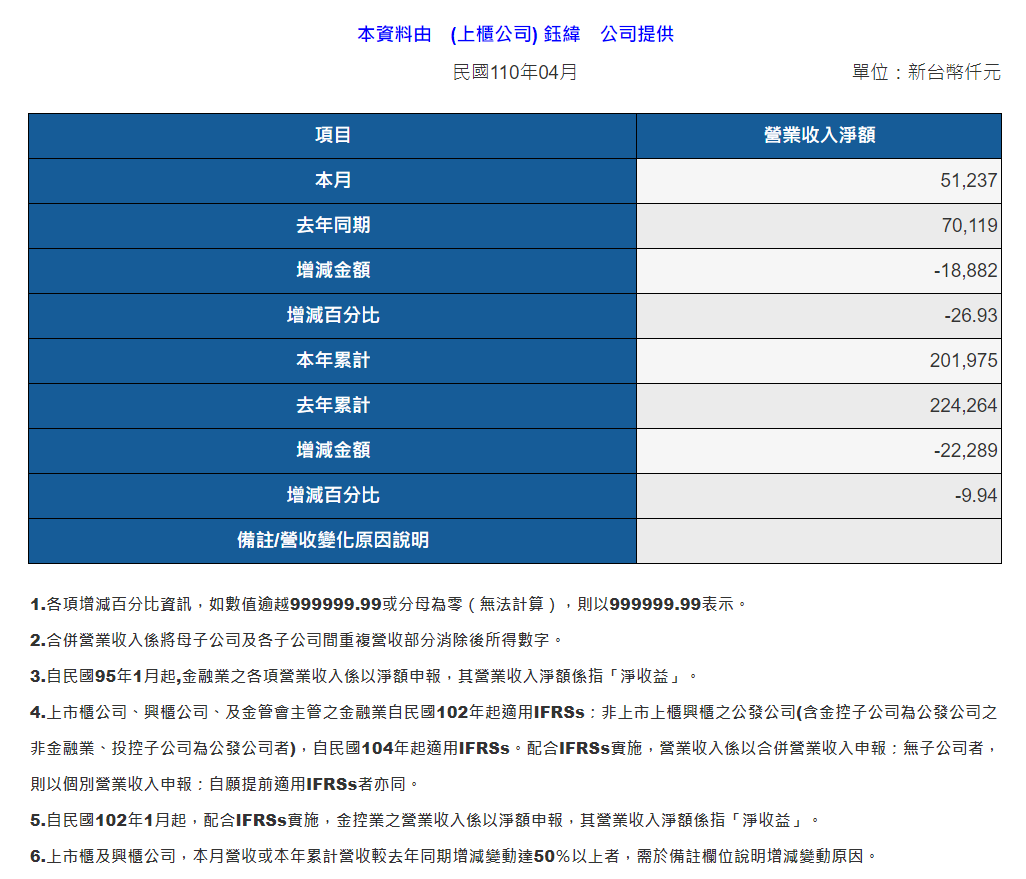Click the 去年同期 row label
Viewport: 1026px width, 879px height.
coord(332,225)
